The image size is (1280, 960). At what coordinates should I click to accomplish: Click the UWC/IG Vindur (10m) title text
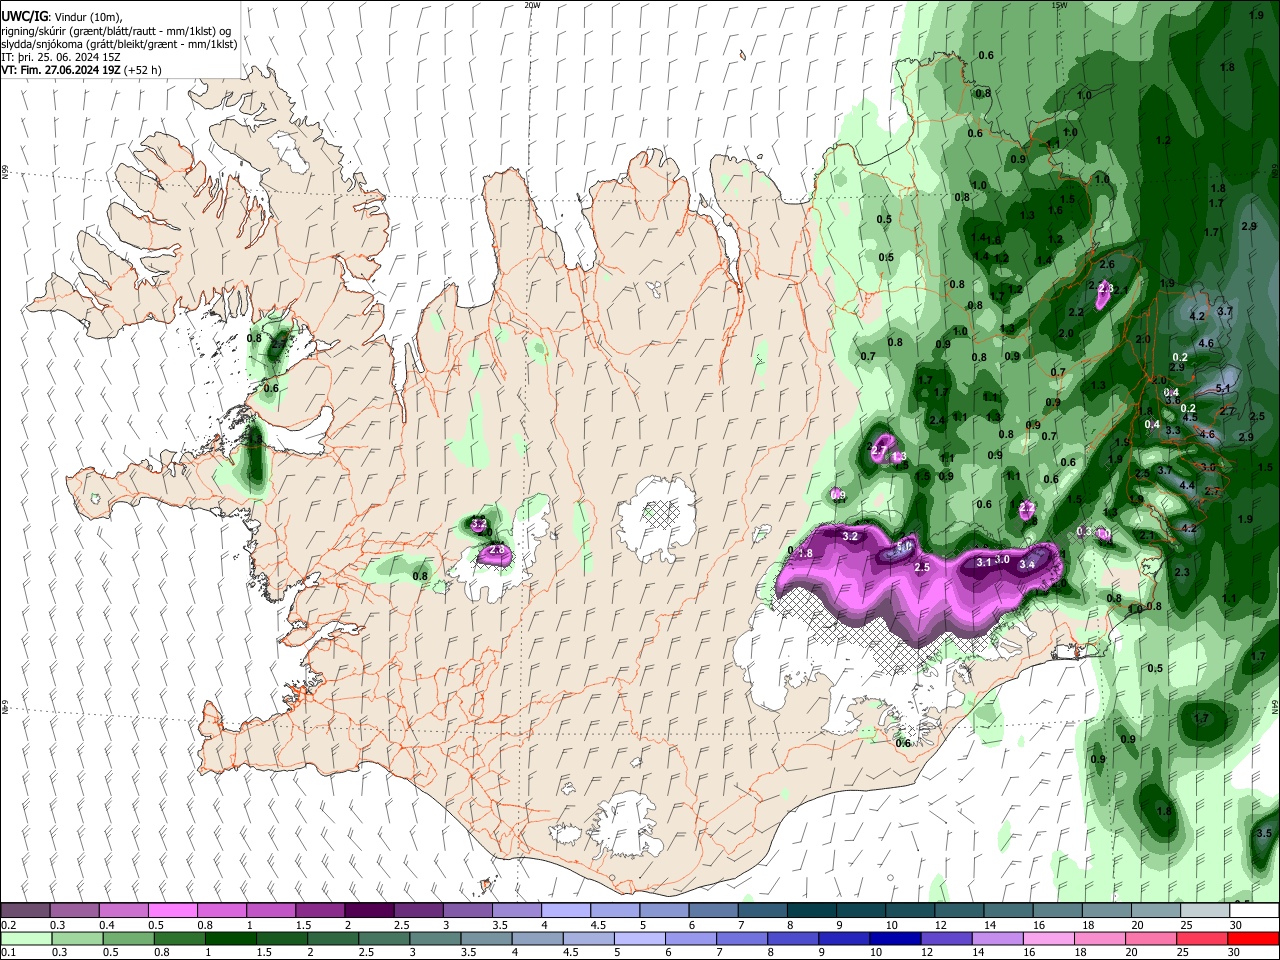[61, 17]
